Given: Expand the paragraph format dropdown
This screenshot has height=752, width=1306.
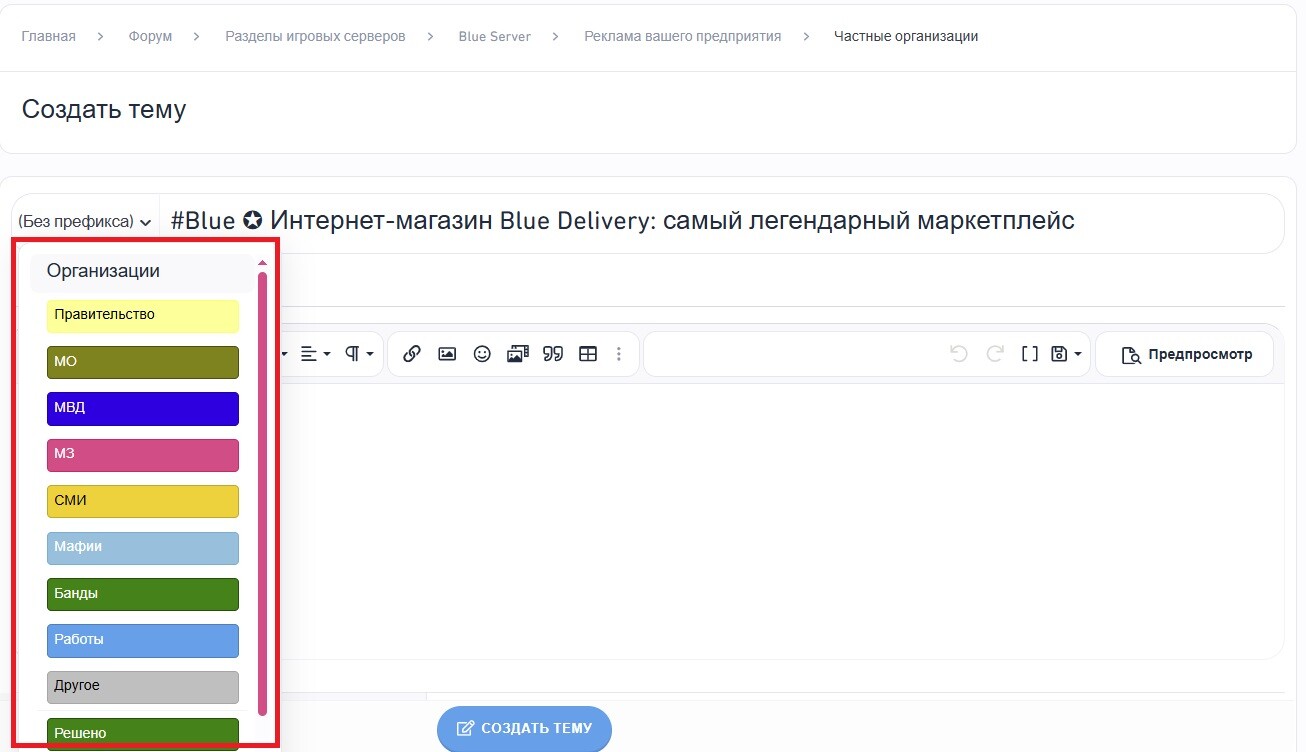Looking at the screenshot, I should pos(359,354).
